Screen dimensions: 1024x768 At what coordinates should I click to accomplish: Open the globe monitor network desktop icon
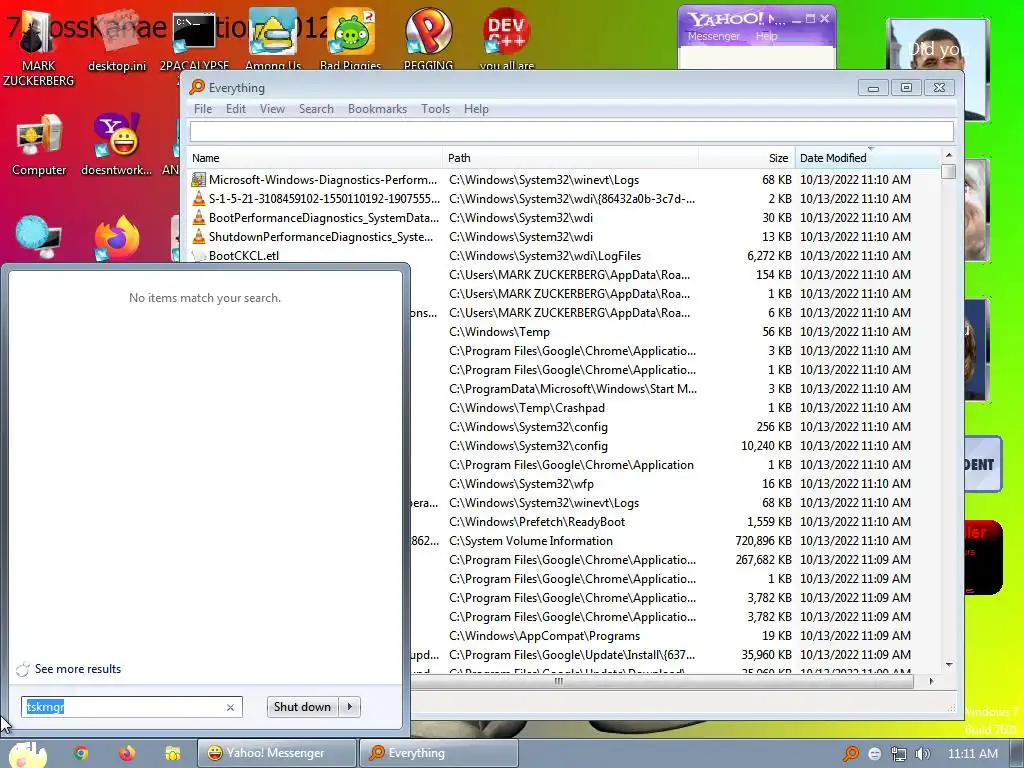[x=38, y=238]
